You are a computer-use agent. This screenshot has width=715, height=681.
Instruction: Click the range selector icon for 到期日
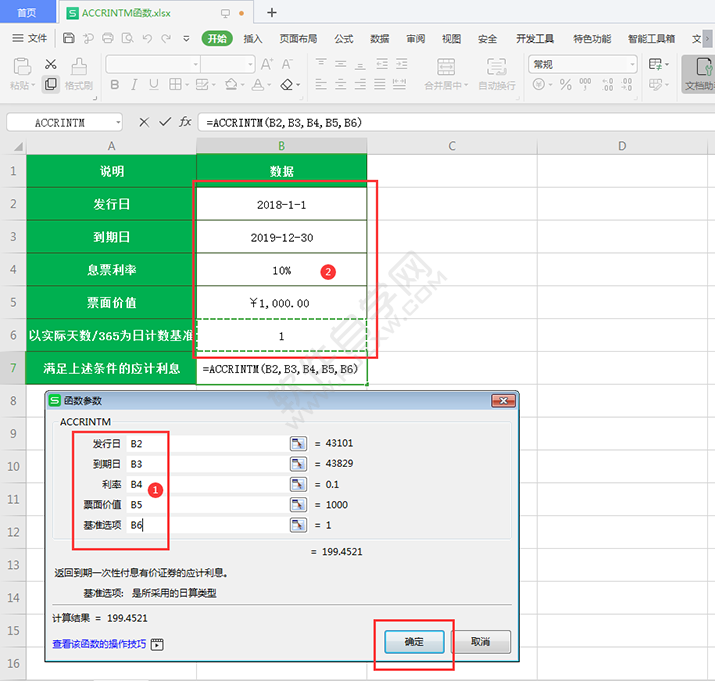(x=298, y=464)
